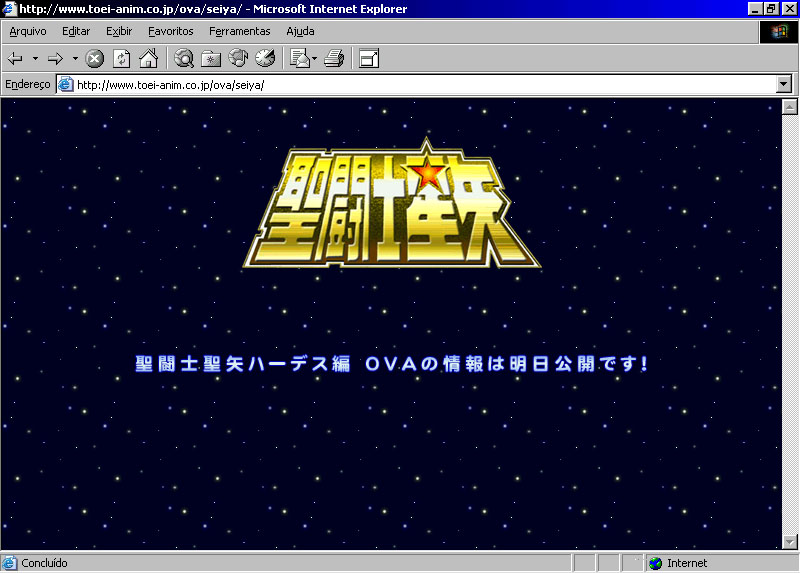
Task: Open the Arquivo menu
Action: 28,31
